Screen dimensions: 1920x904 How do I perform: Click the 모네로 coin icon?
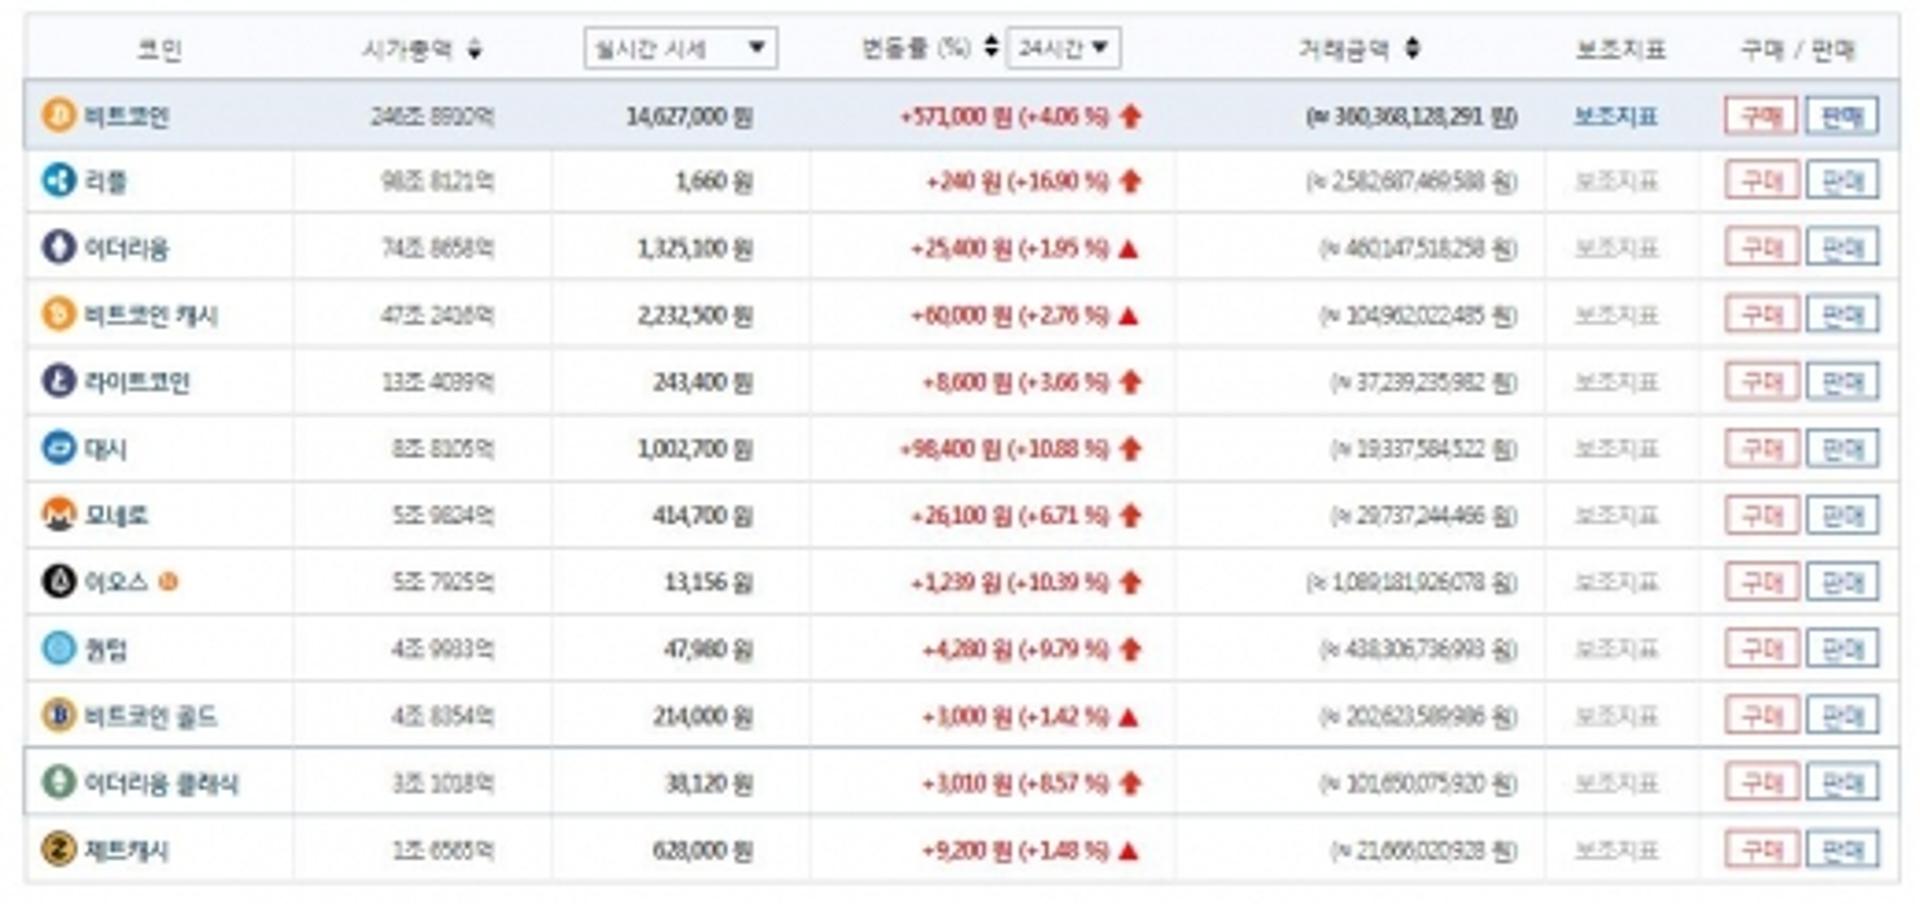tap(59, 514)
